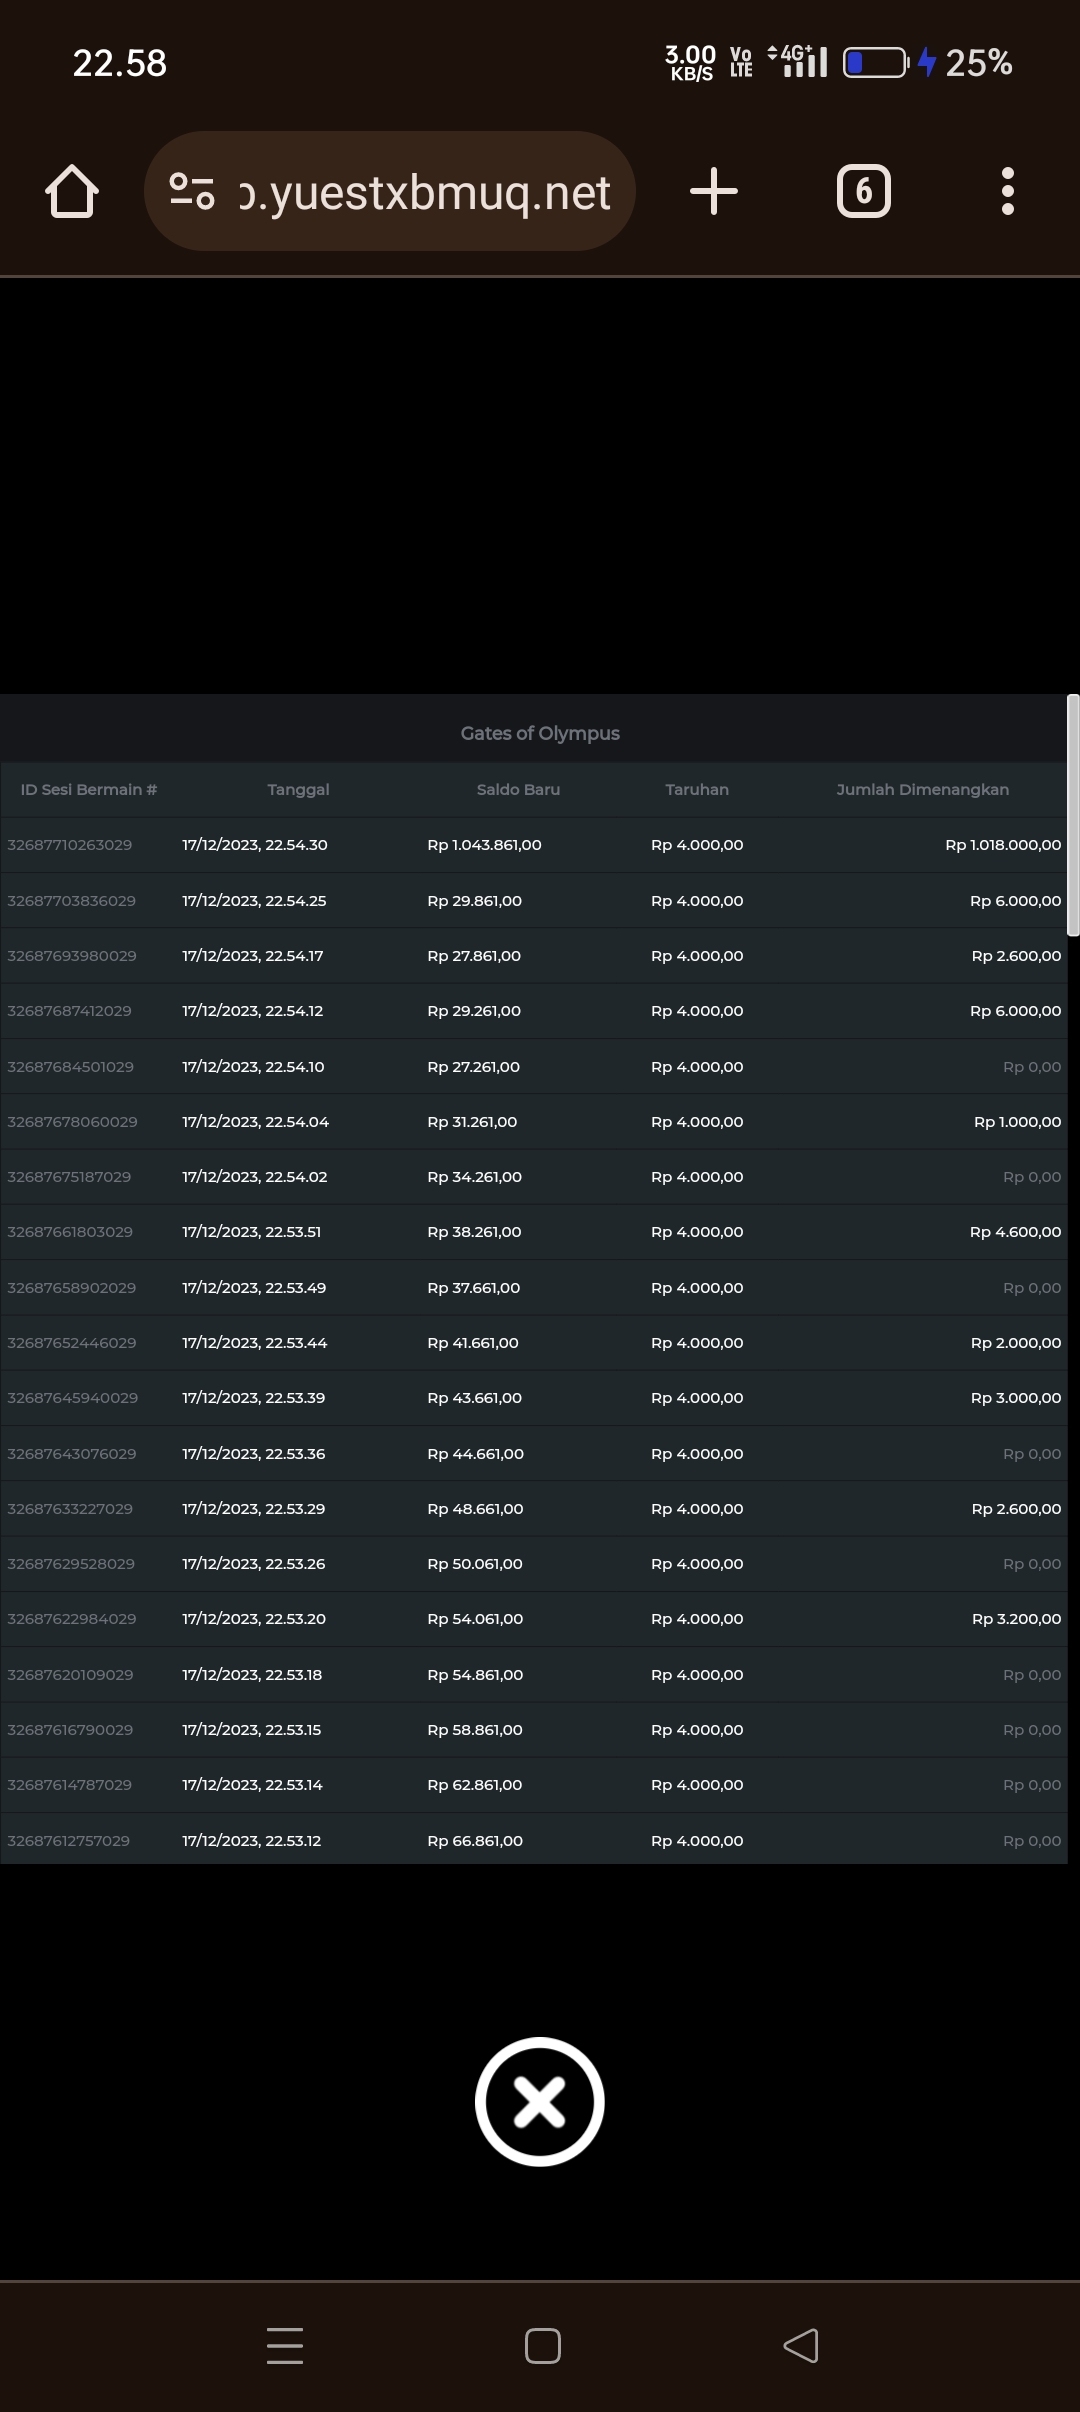Tap the Gates of Olympus title
Screen dimensions: 1080x2412
click(540, 733)
